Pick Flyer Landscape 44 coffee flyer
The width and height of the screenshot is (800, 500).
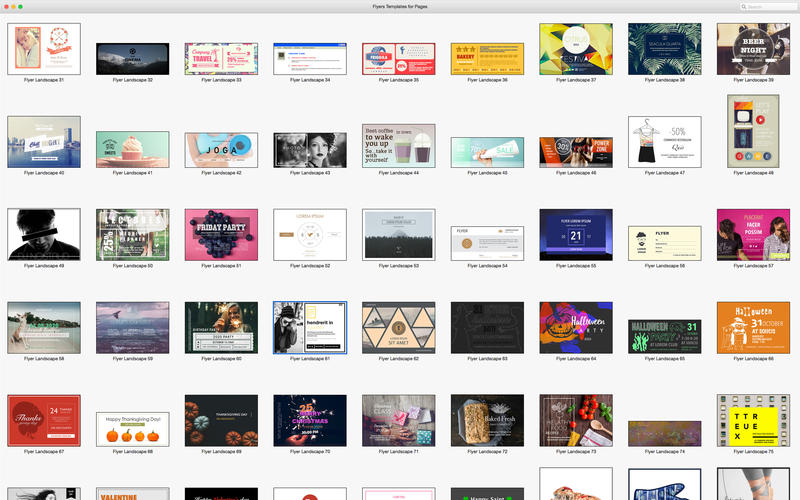(398, 146)
